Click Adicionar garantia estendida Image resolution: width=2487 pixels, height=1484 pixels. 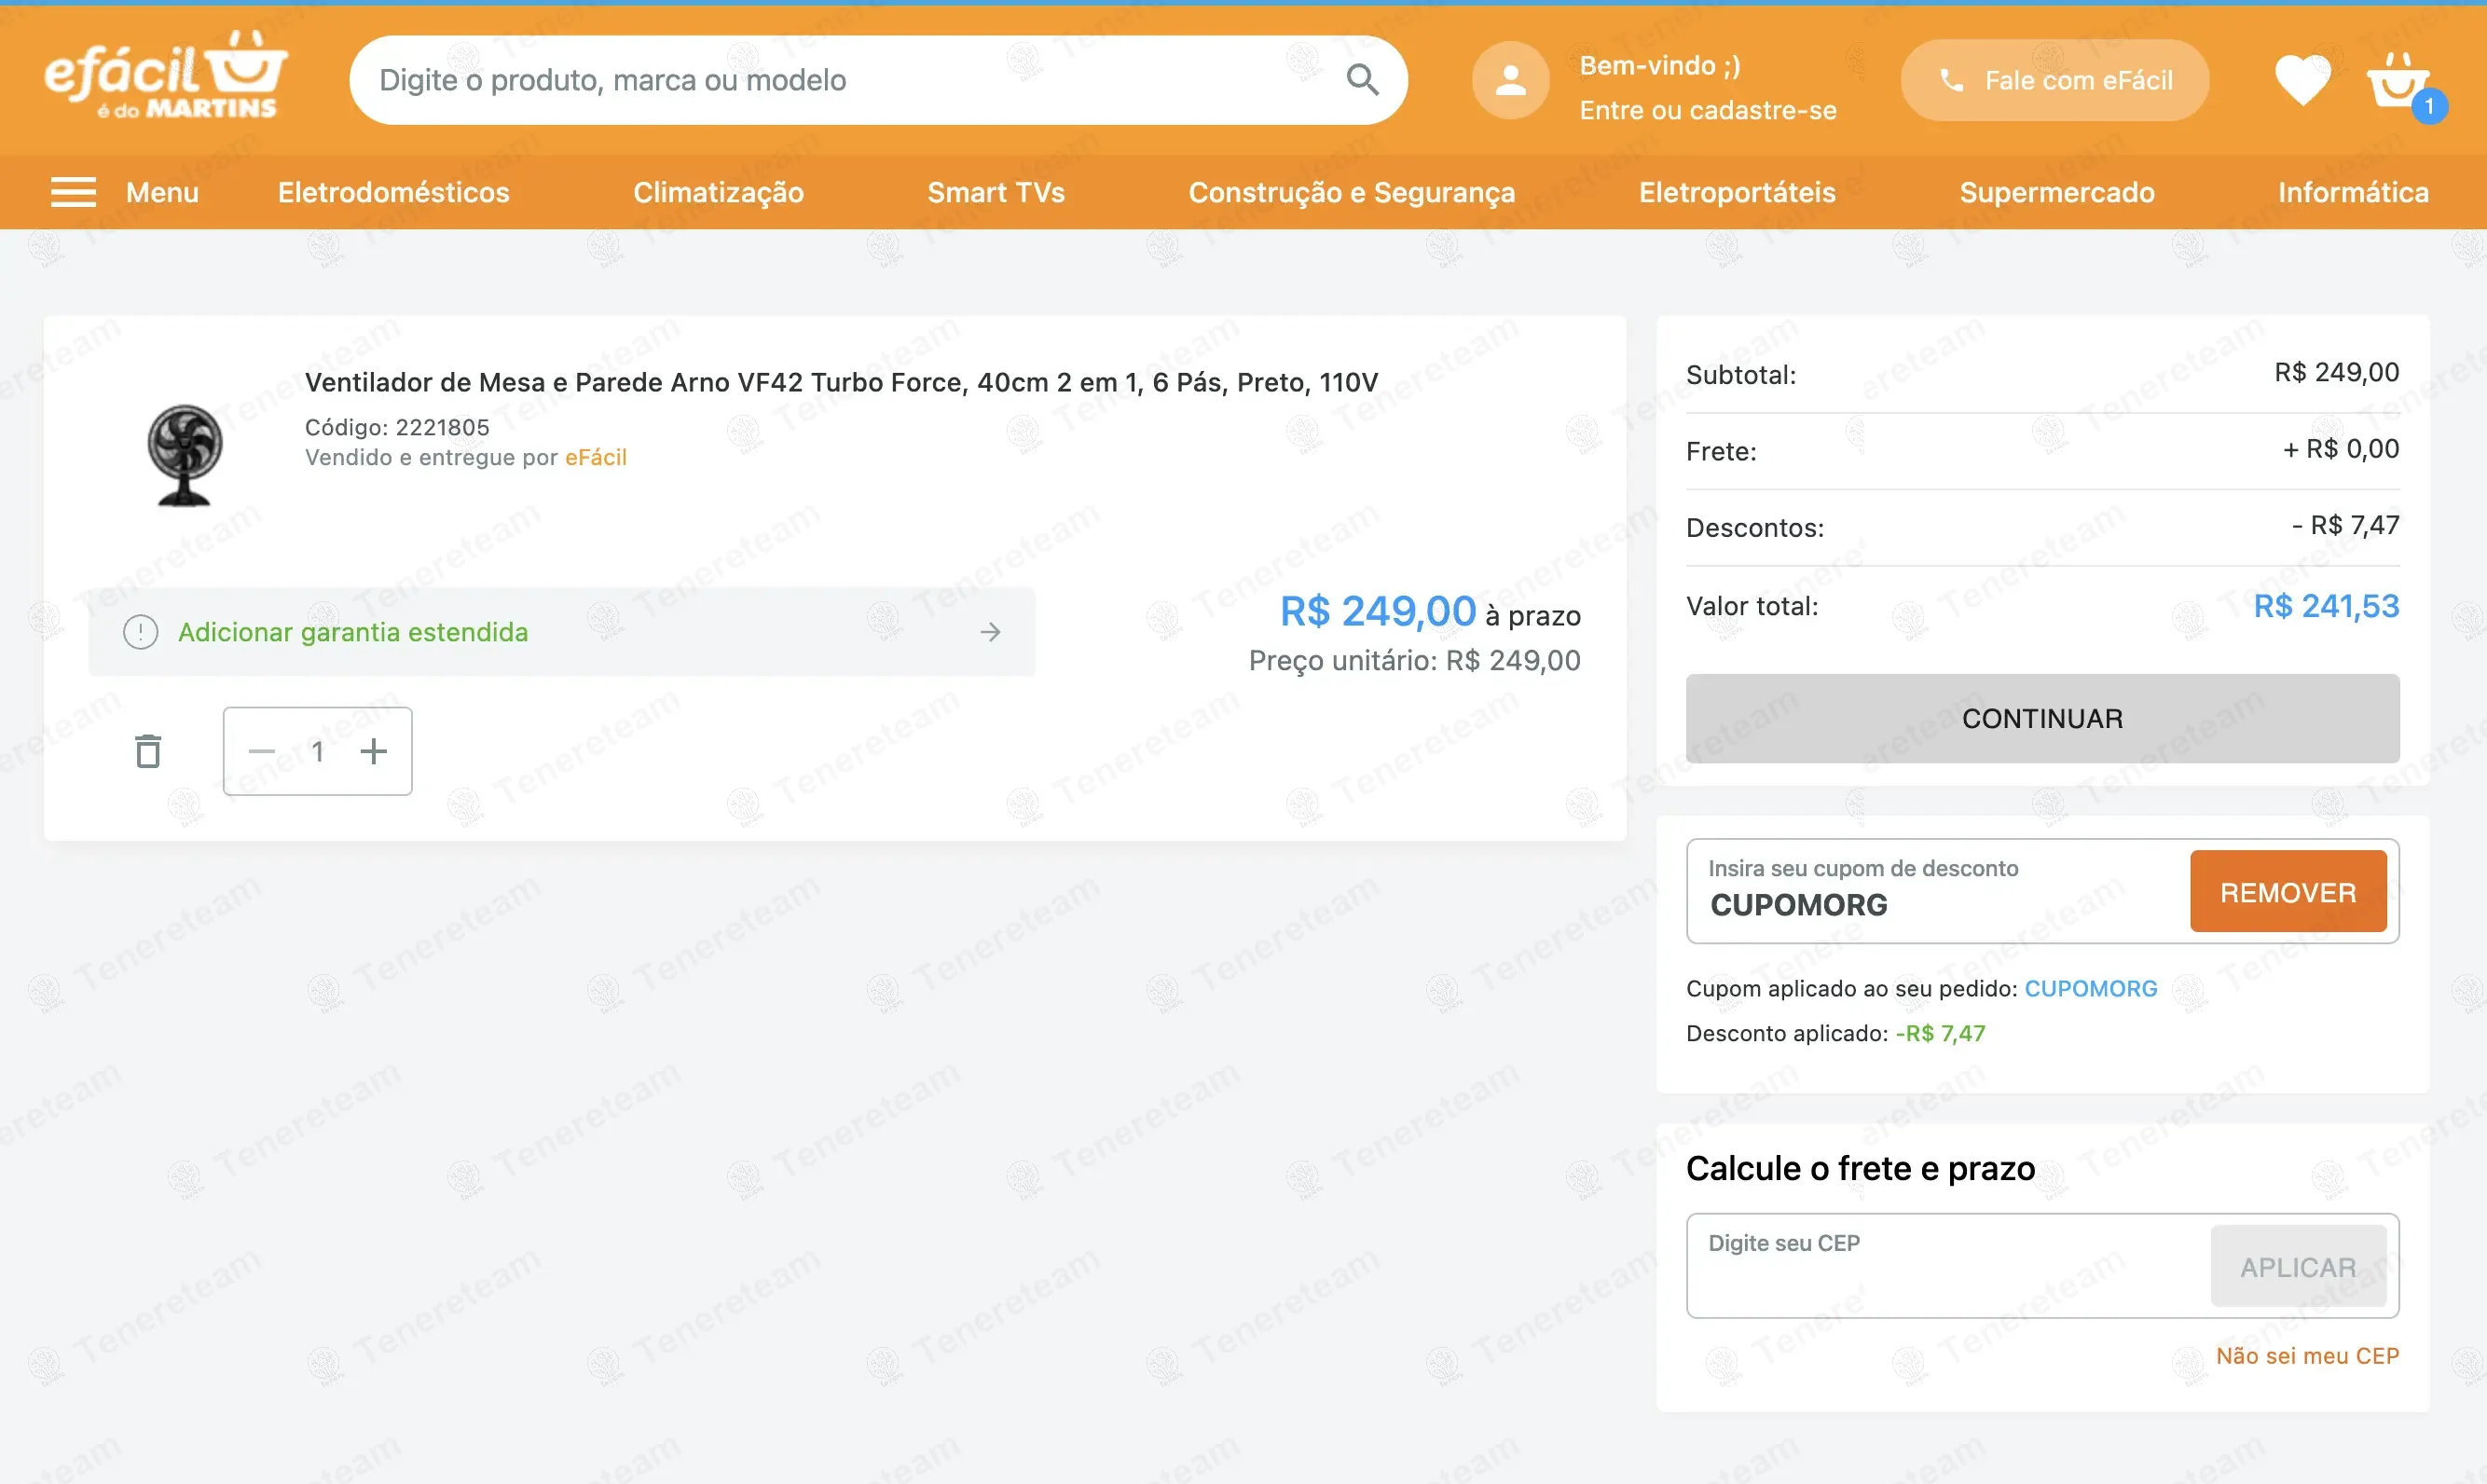coord(352,632)
